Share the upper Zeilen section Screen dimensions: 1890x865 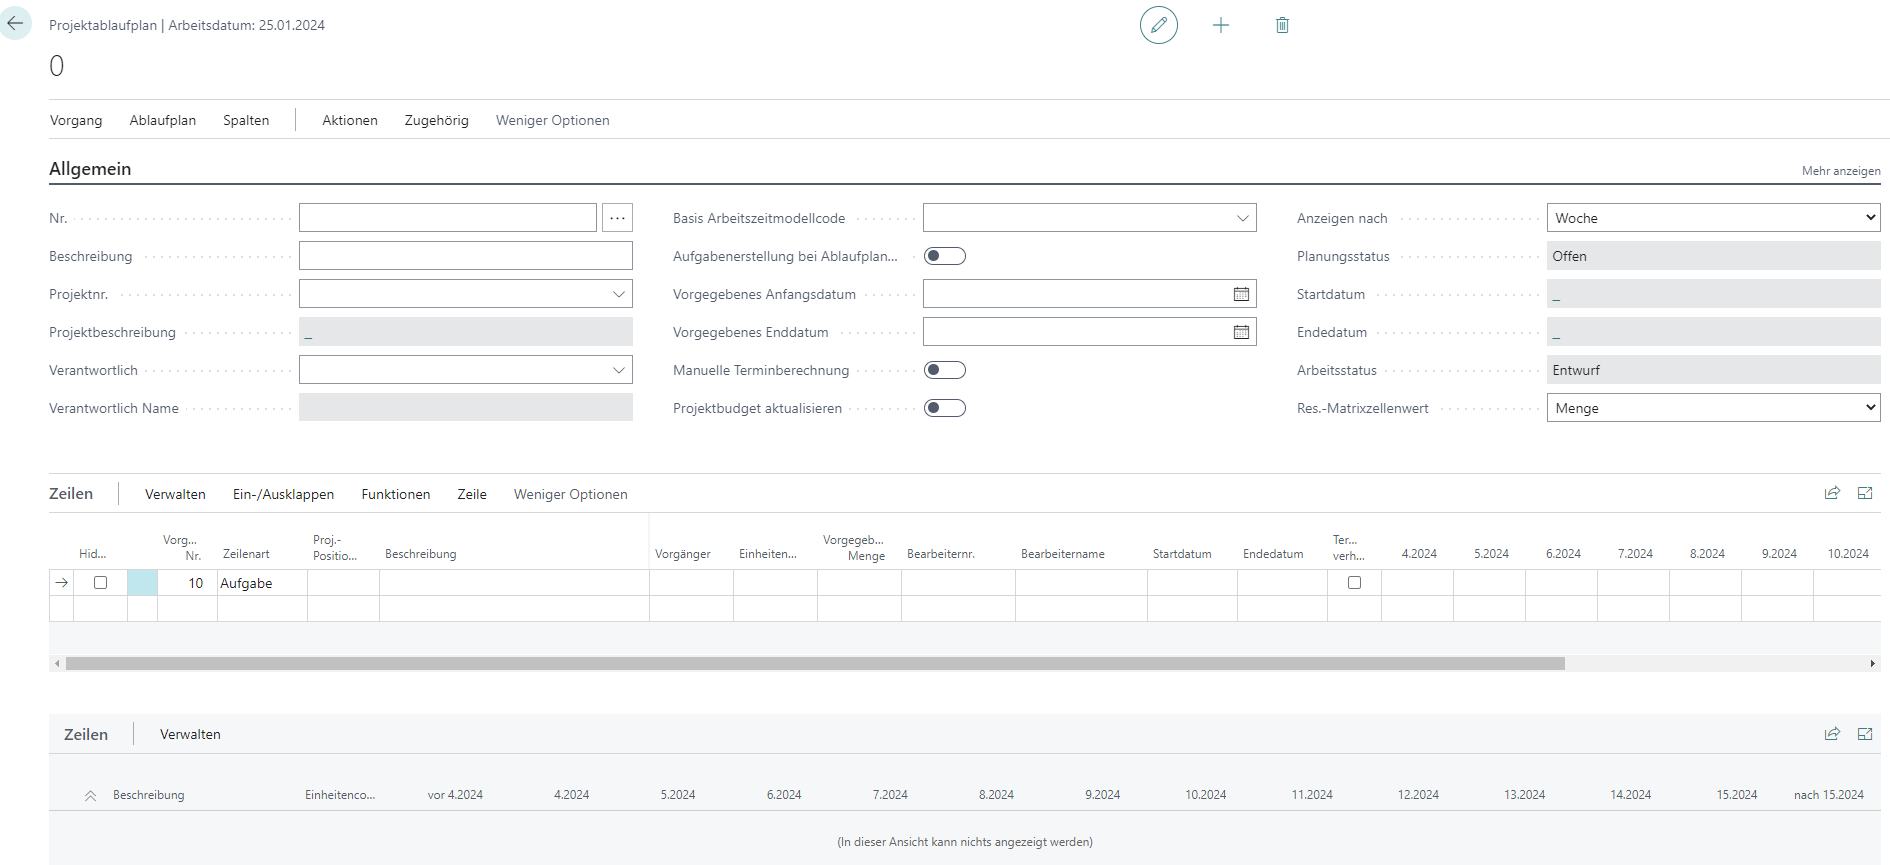pos(1832,493)
